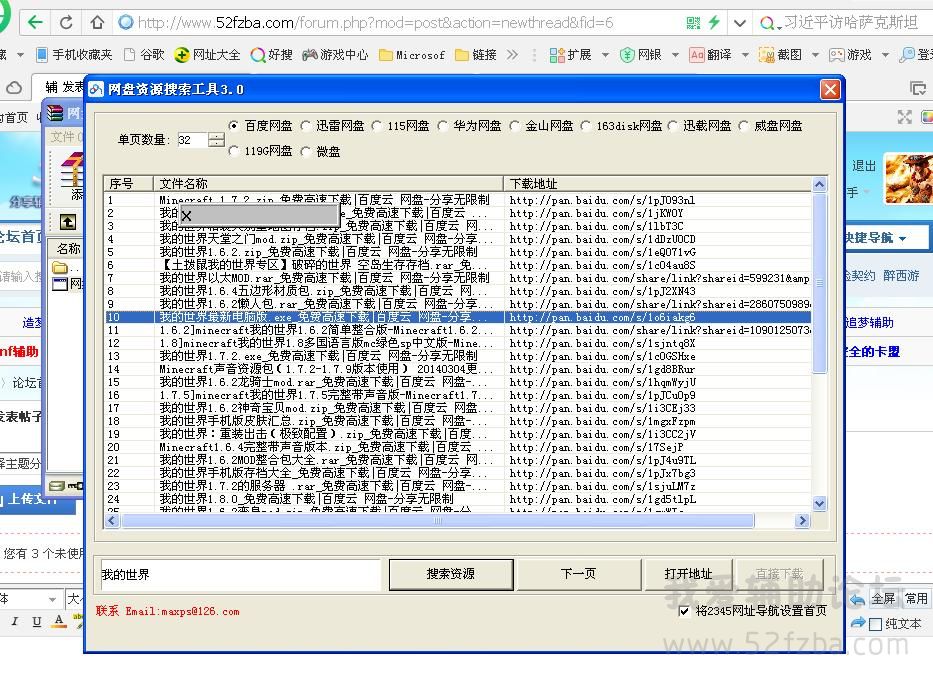Open 手机收藏夹 bookmark

[x=74, y=55]
